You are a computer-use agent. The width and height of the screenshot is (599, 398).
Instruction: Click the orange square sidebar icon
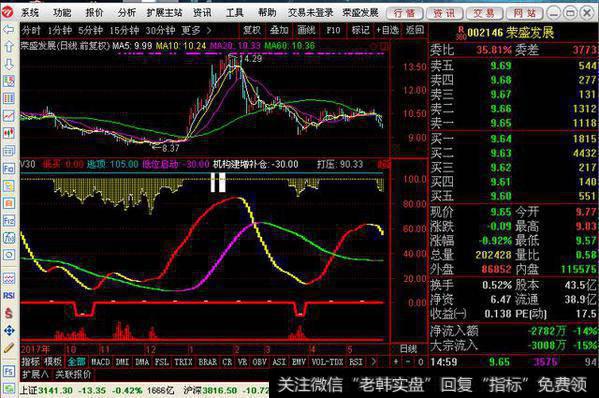8,203
